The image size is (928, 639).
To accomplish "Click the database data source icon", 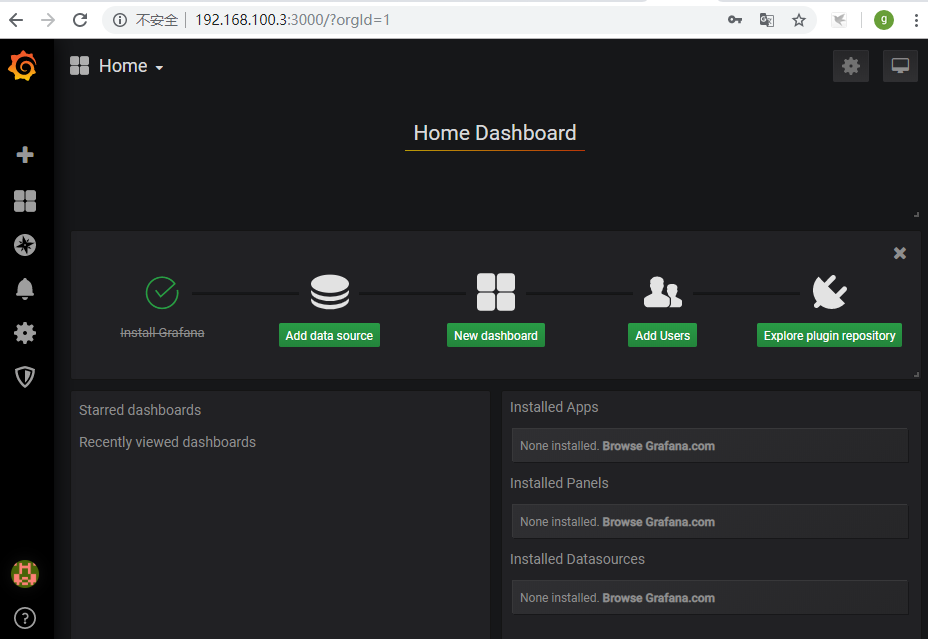I will click(x=330, y=292).
